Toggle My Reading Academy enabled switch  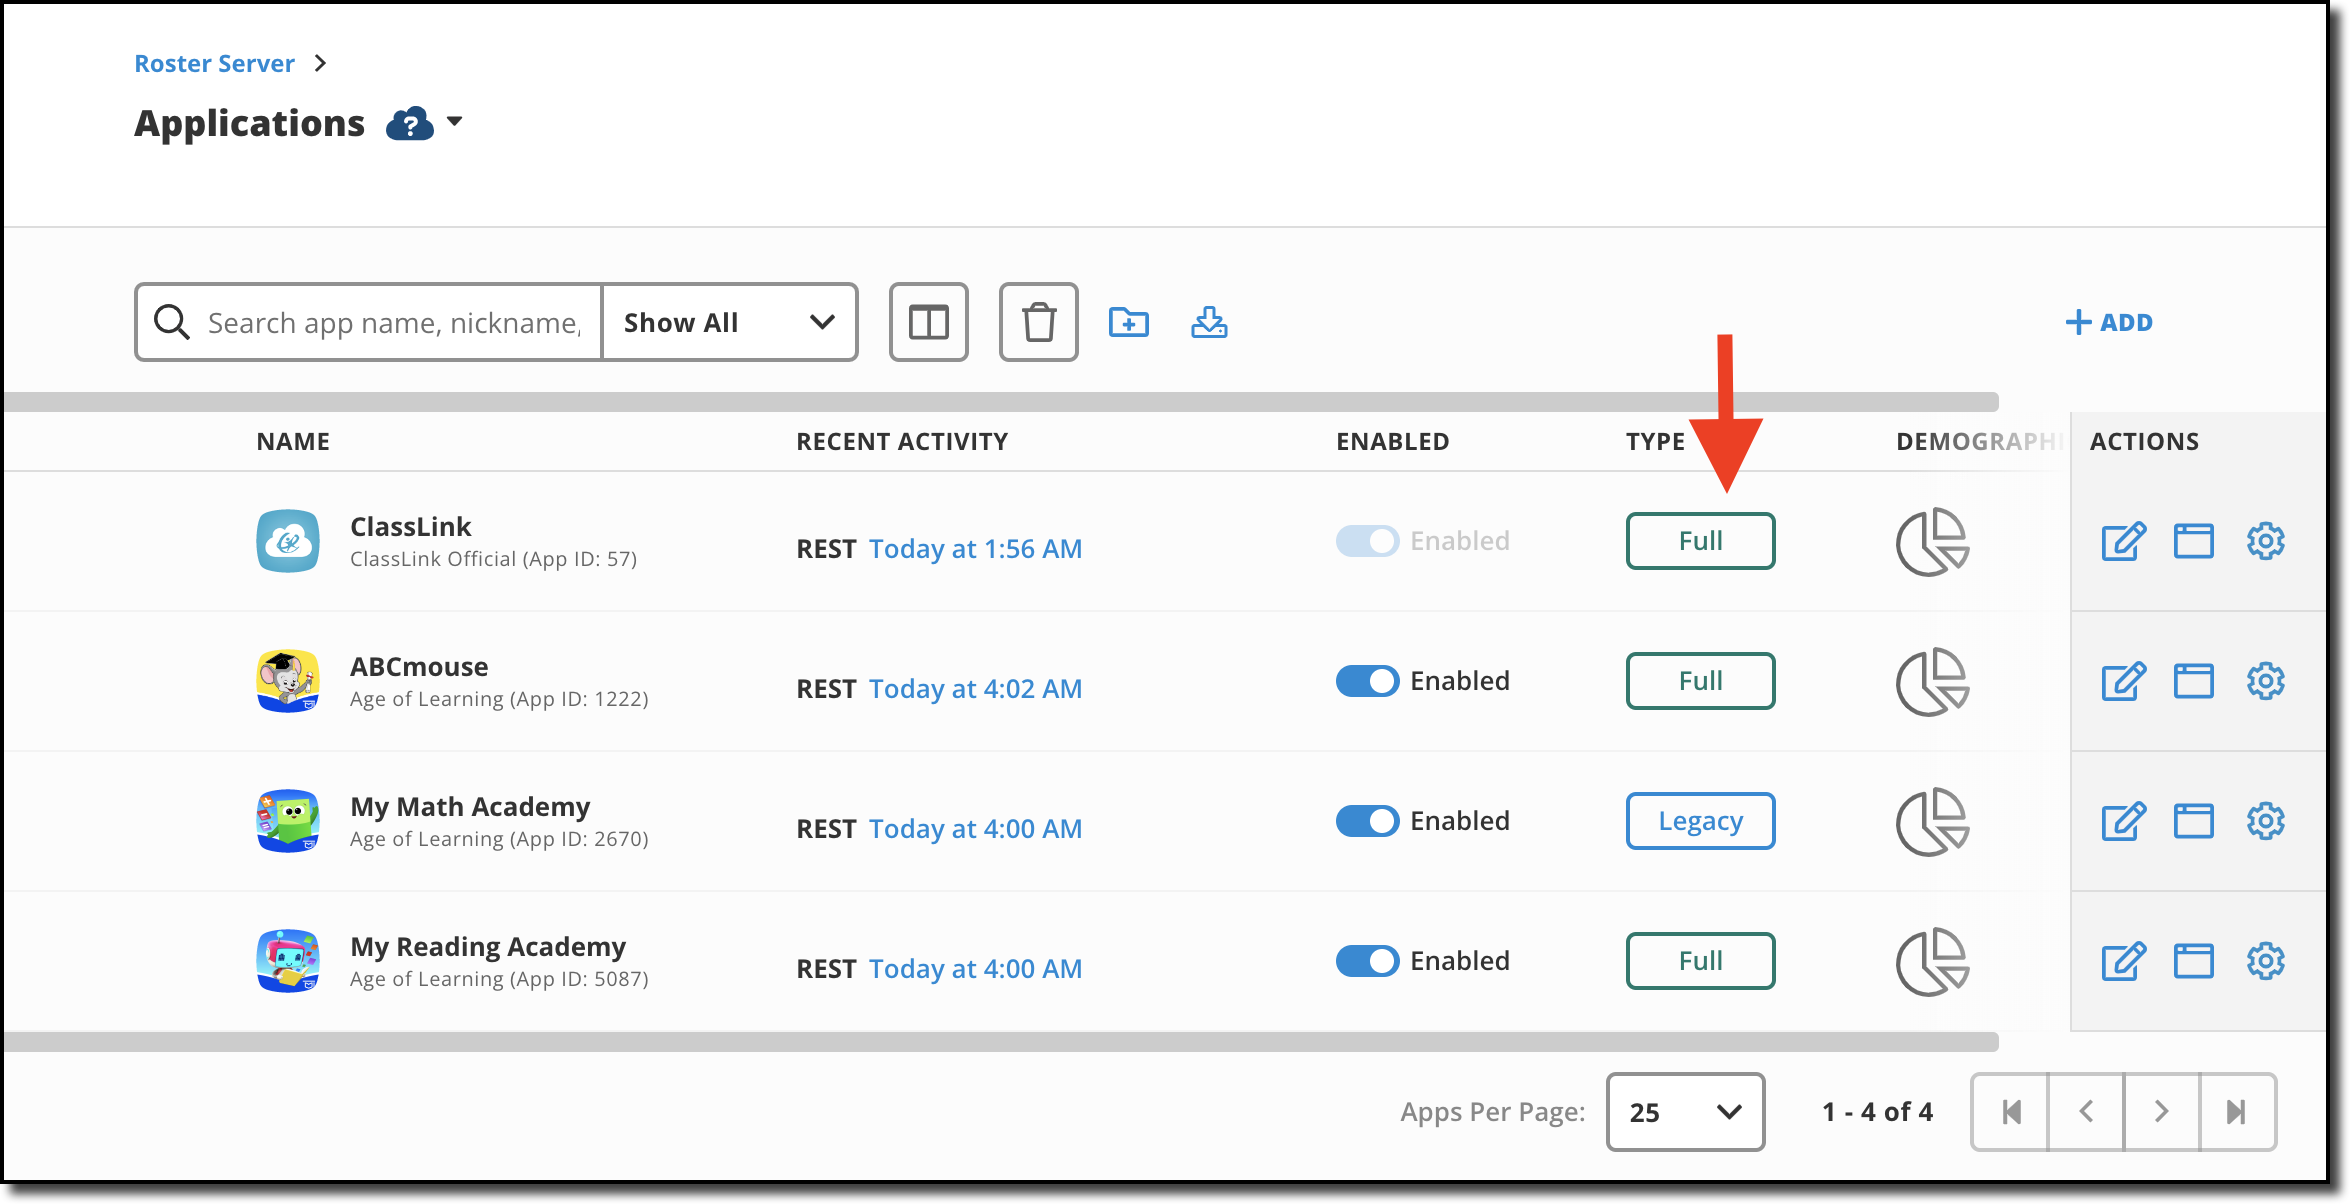[1367, 961]
